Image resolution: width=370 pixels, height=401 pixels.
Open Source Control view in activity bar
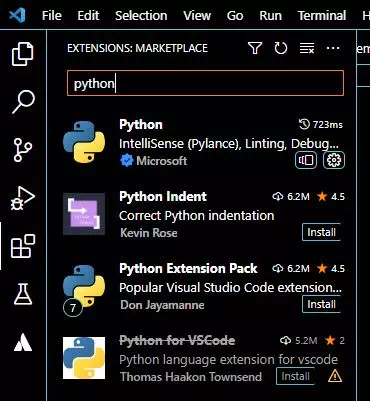tap(23, 150)
